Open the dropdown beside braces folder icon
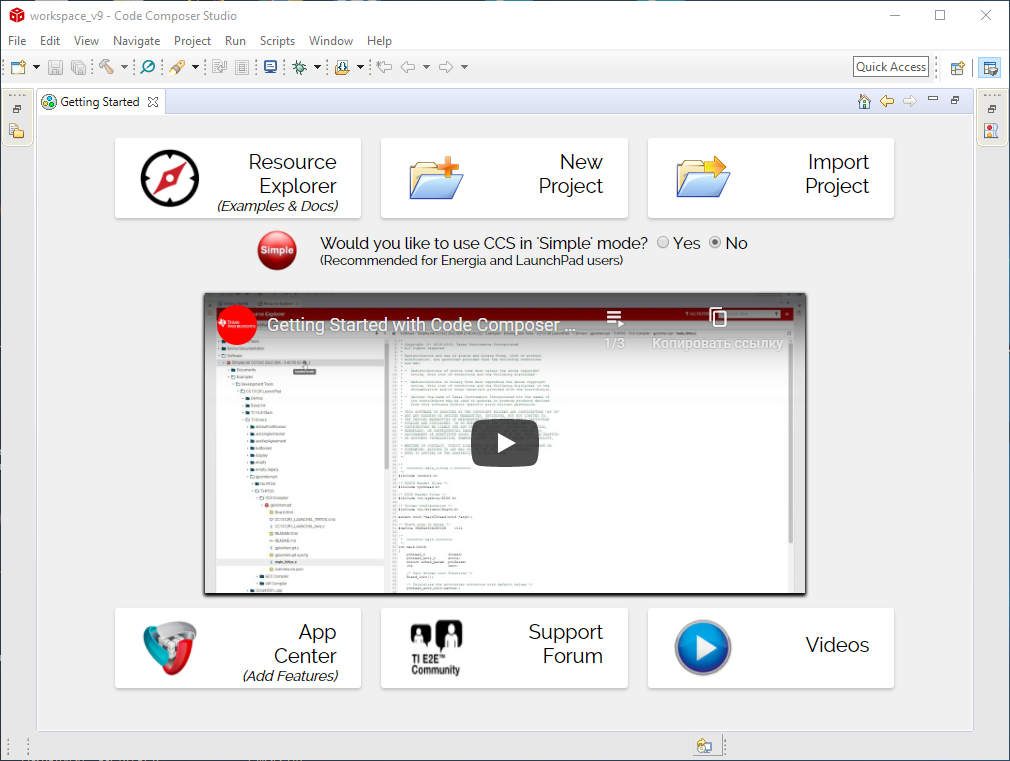 click(360, 67)
